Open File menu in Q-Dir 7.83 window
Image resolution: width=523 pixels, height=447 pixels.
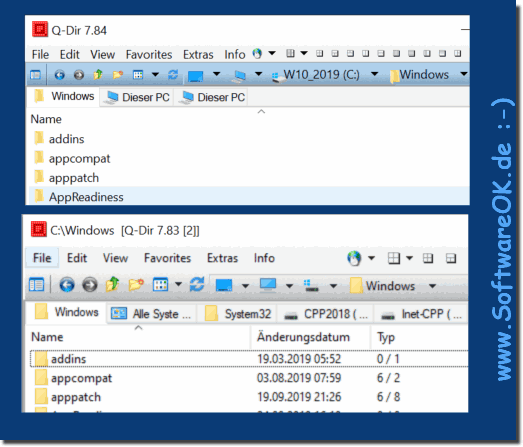(x=42, y=258)
